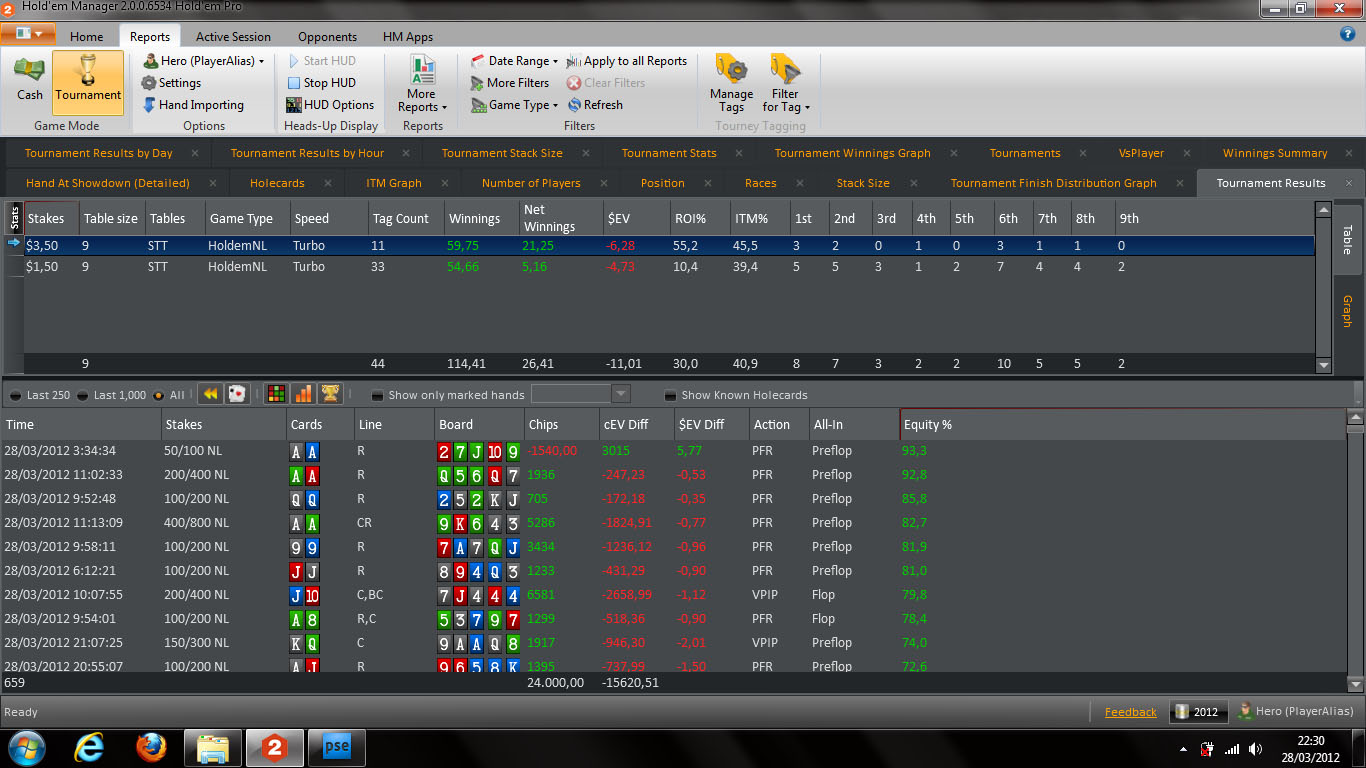Click the colored grid icon in hands toolbar
The image size is (1366, 768).
[x=277, y=394]
